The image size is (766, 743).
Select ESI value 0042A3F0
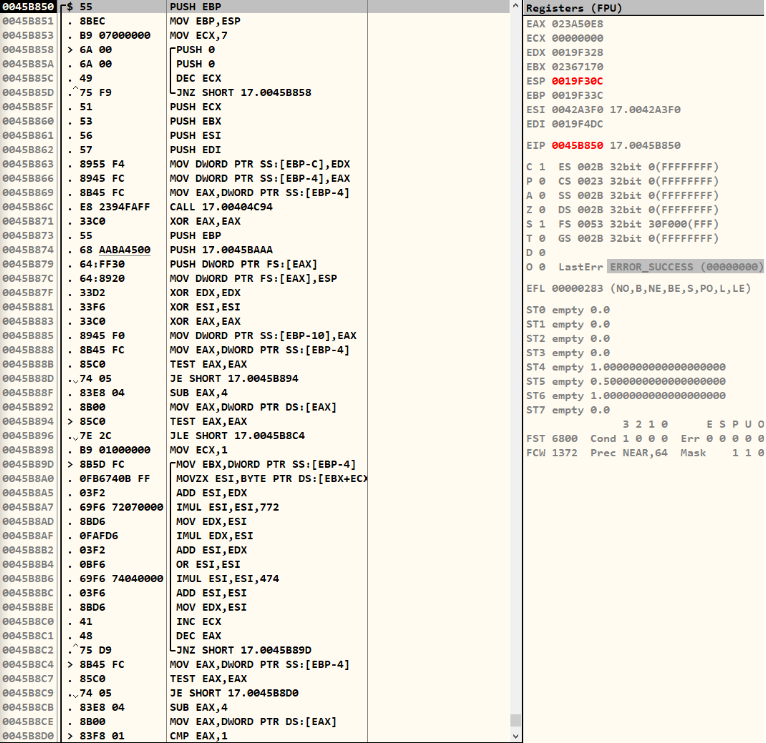(577, 109)
